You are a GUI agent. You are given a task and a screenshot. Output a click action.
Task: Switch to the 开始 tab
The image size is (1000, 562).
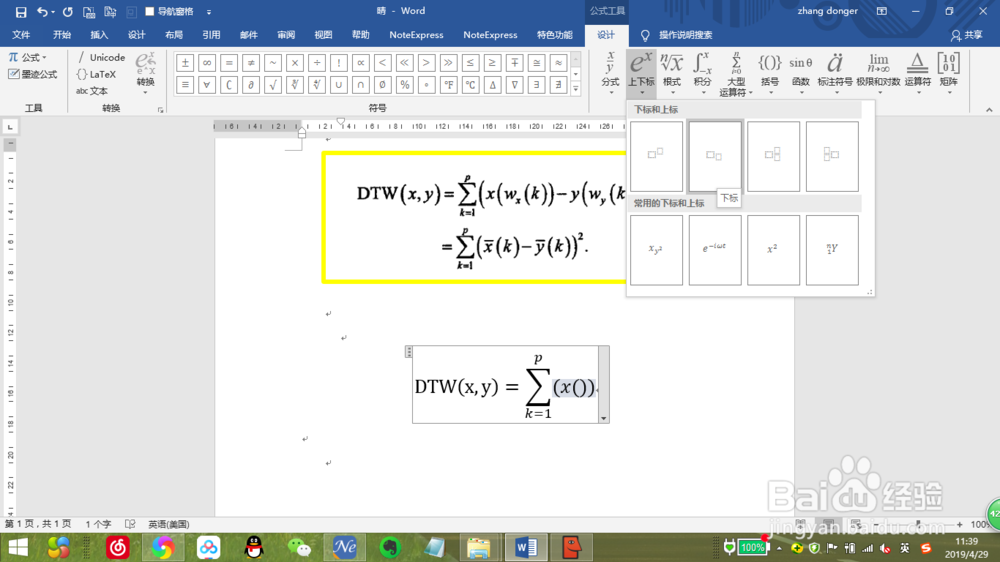tap(62, 35)
